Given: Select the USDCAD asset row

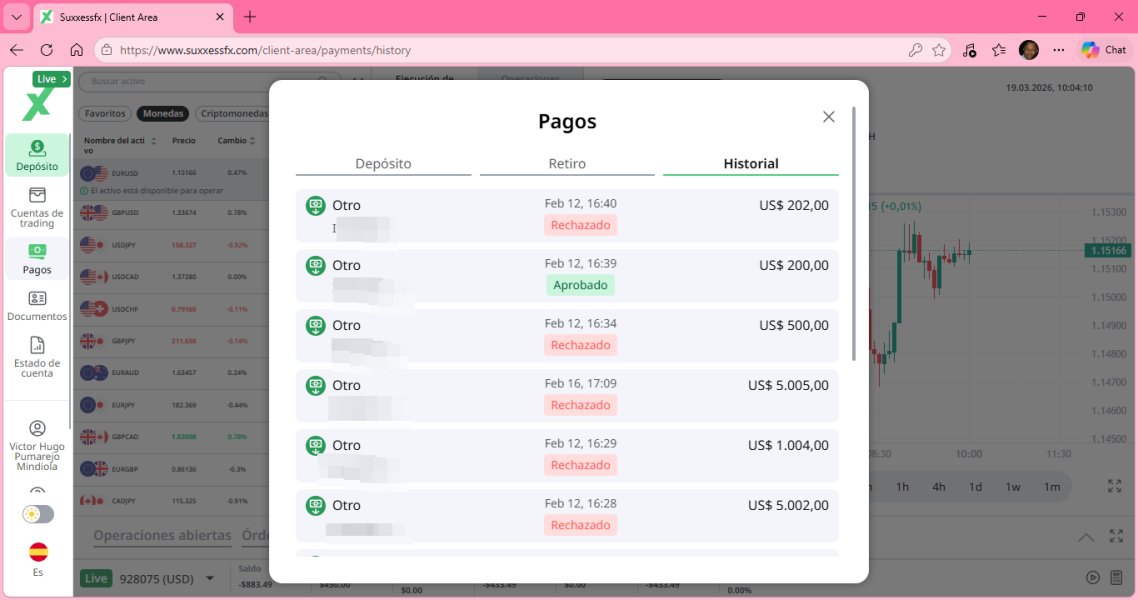Looking at the screenshot, I should pos(173,277).
